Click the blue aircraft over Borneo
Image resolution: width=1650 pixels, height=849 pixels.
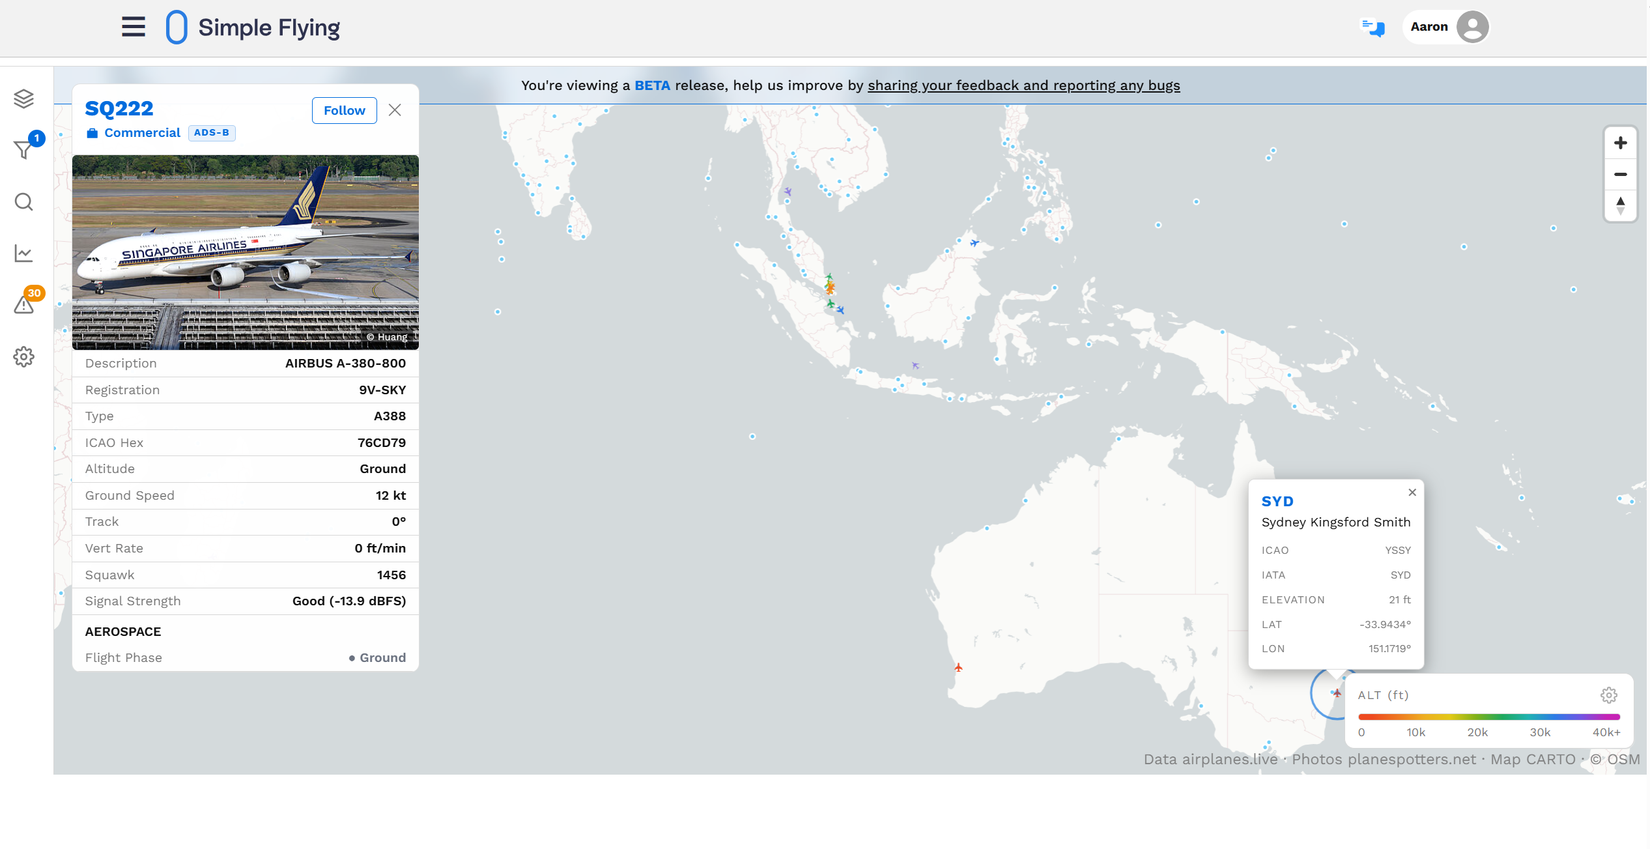974,243
